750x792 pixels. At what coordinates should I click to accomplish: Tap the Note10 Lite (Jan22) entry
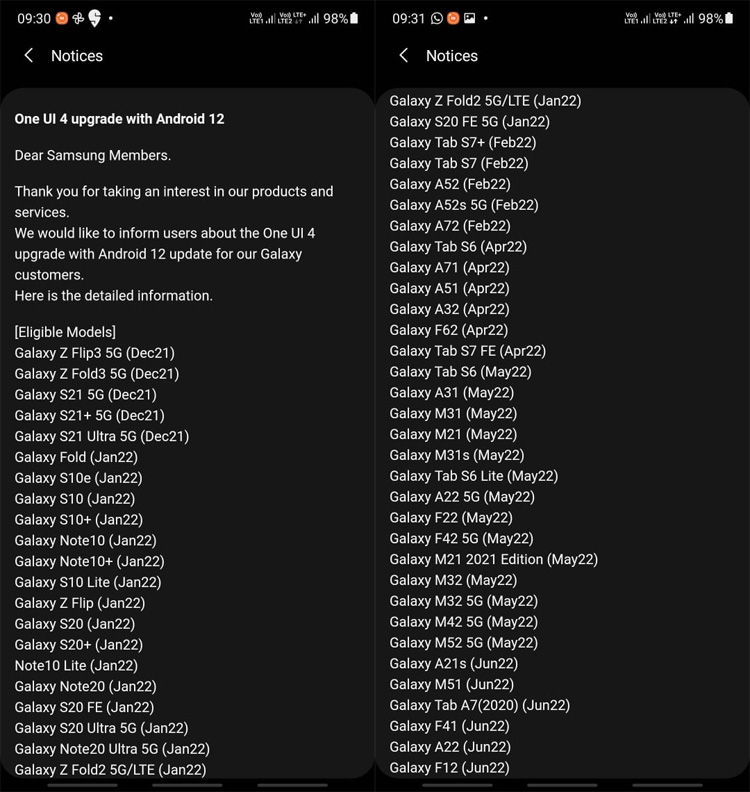tap(76, 665)
